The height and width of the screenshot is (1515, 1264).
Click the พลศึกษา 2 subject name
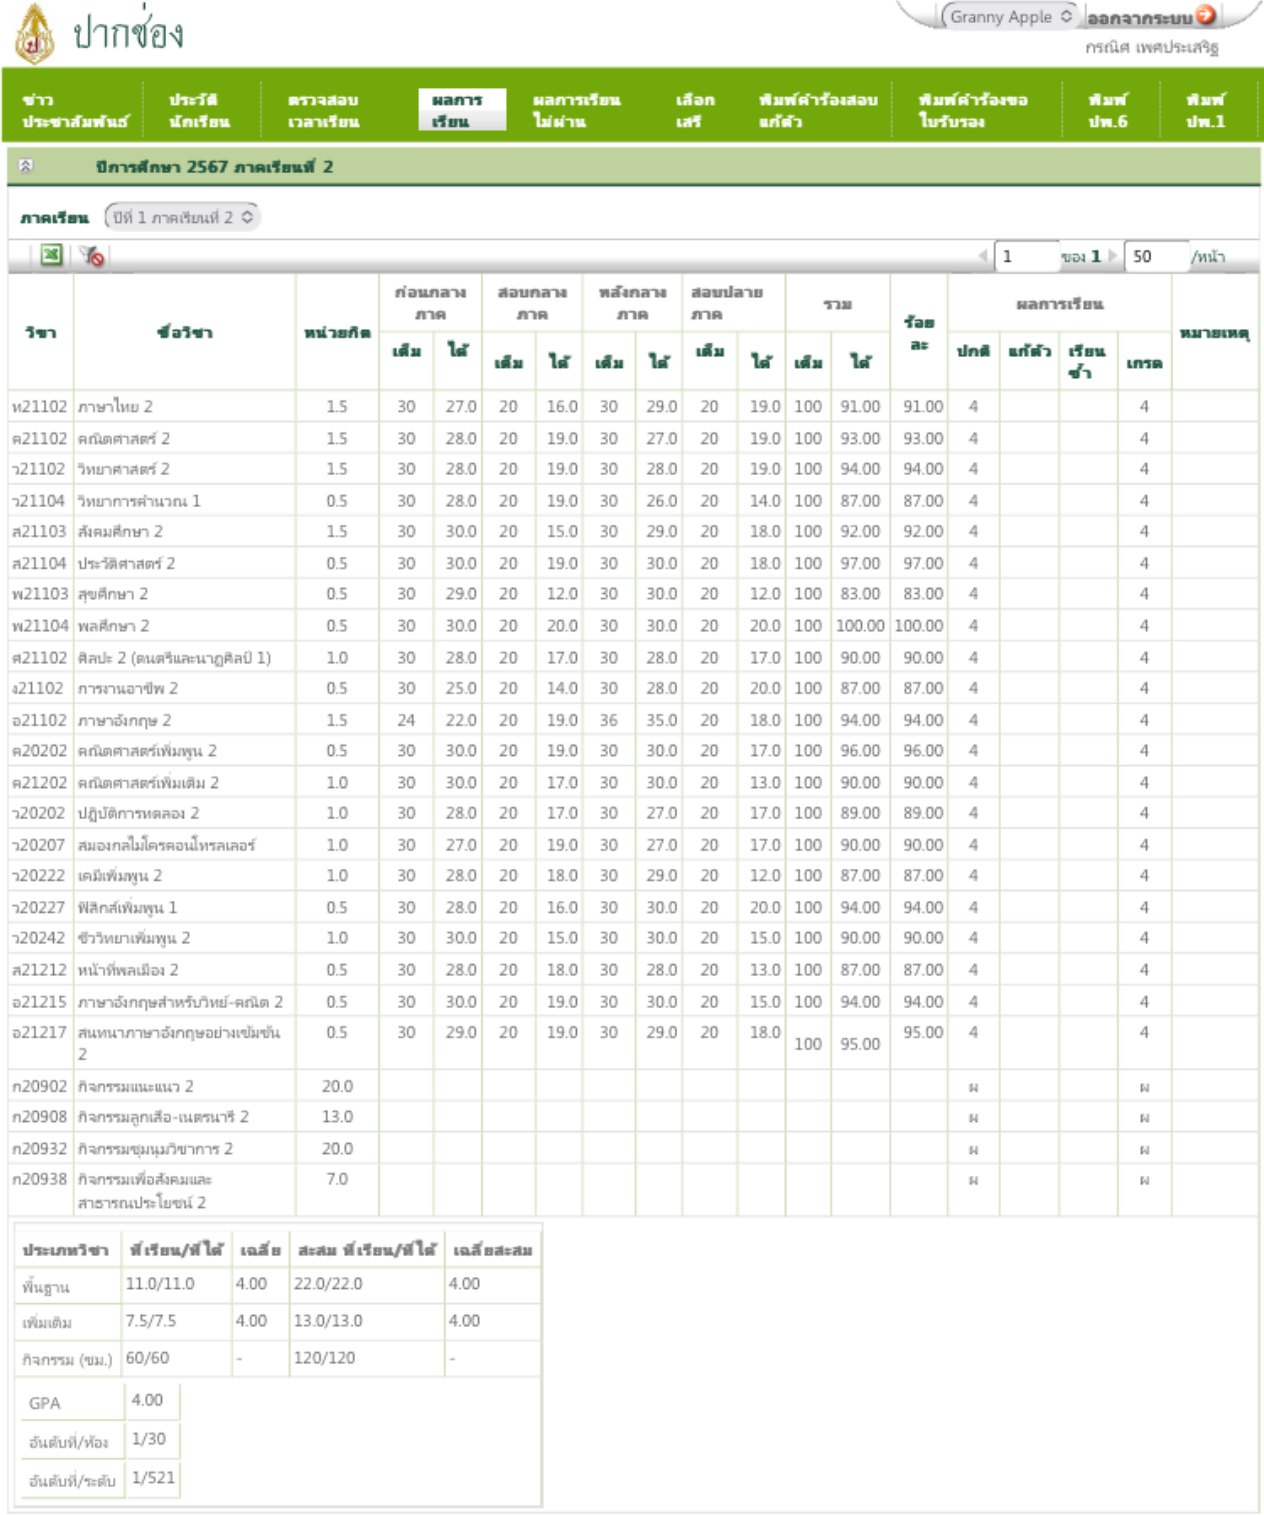point(113,625)
